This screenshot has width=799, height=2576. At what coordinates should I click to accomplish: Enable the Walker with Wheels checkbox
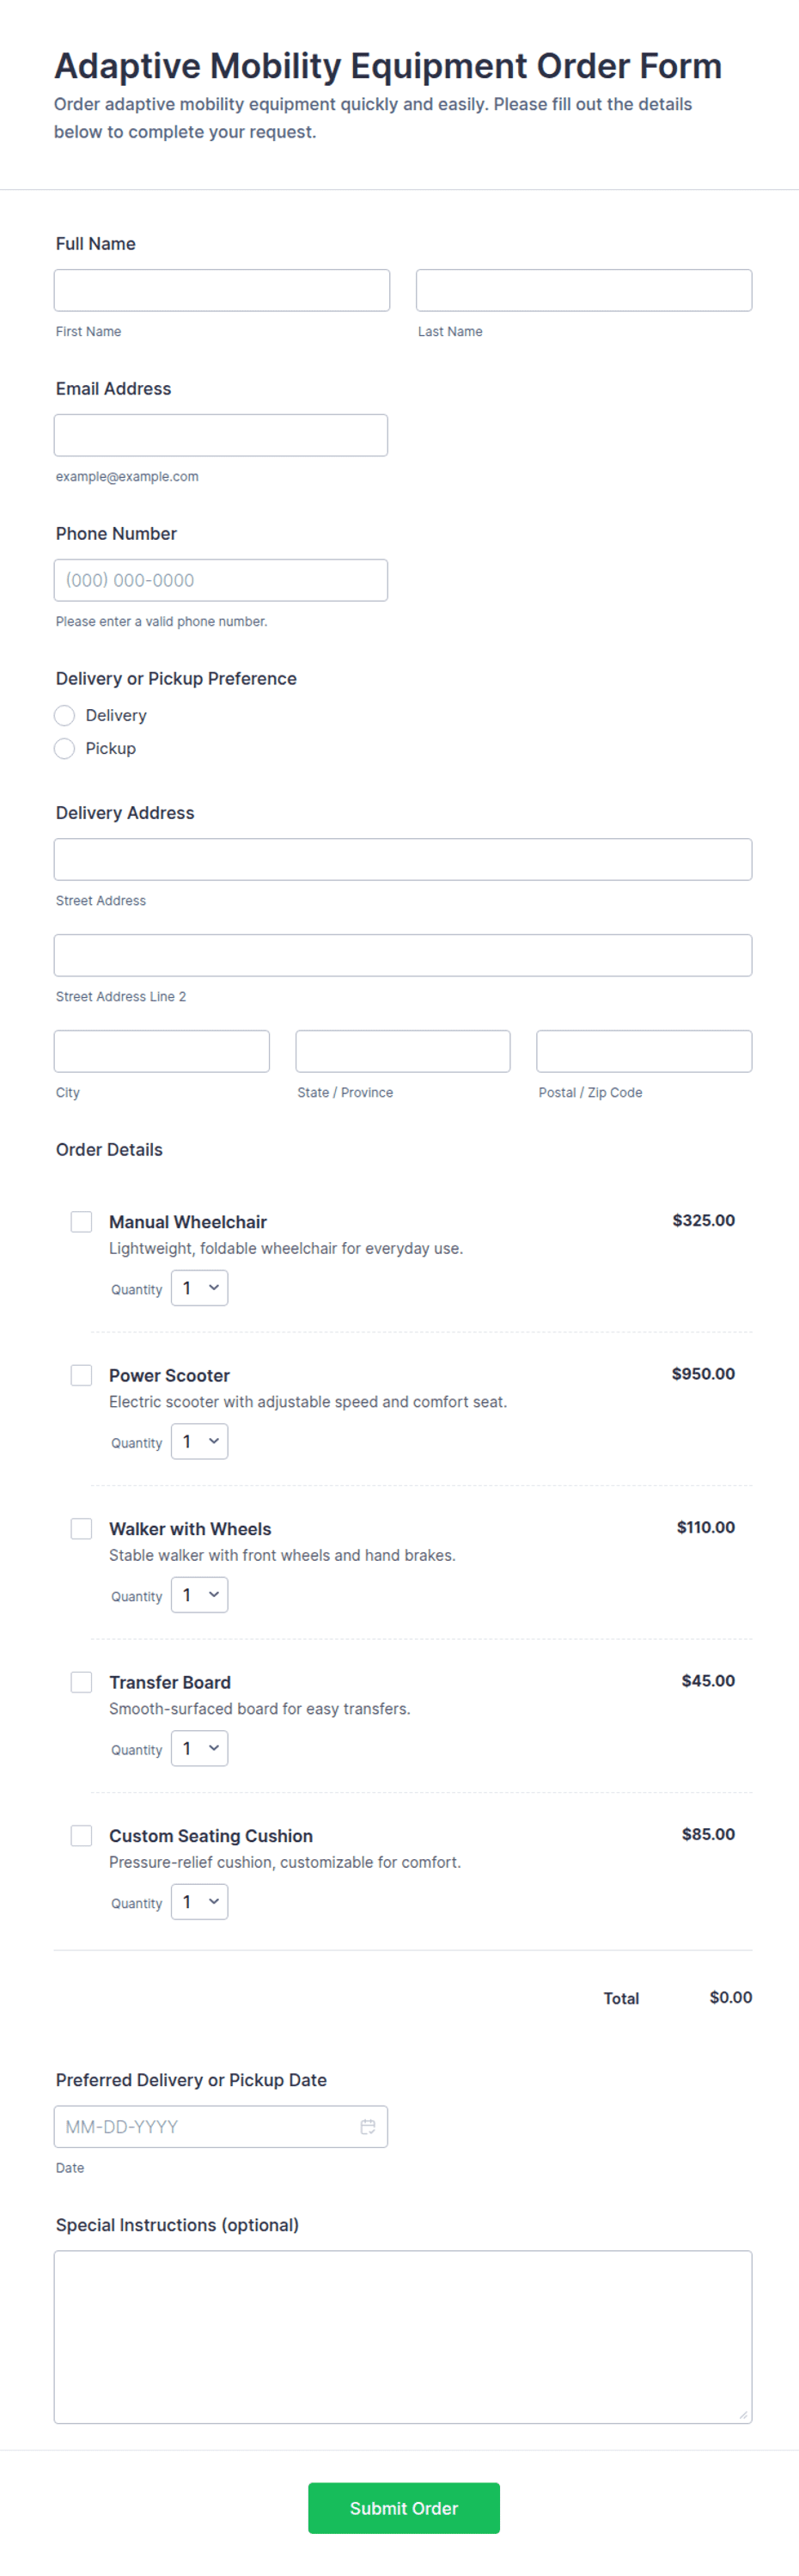(82, 1528)
